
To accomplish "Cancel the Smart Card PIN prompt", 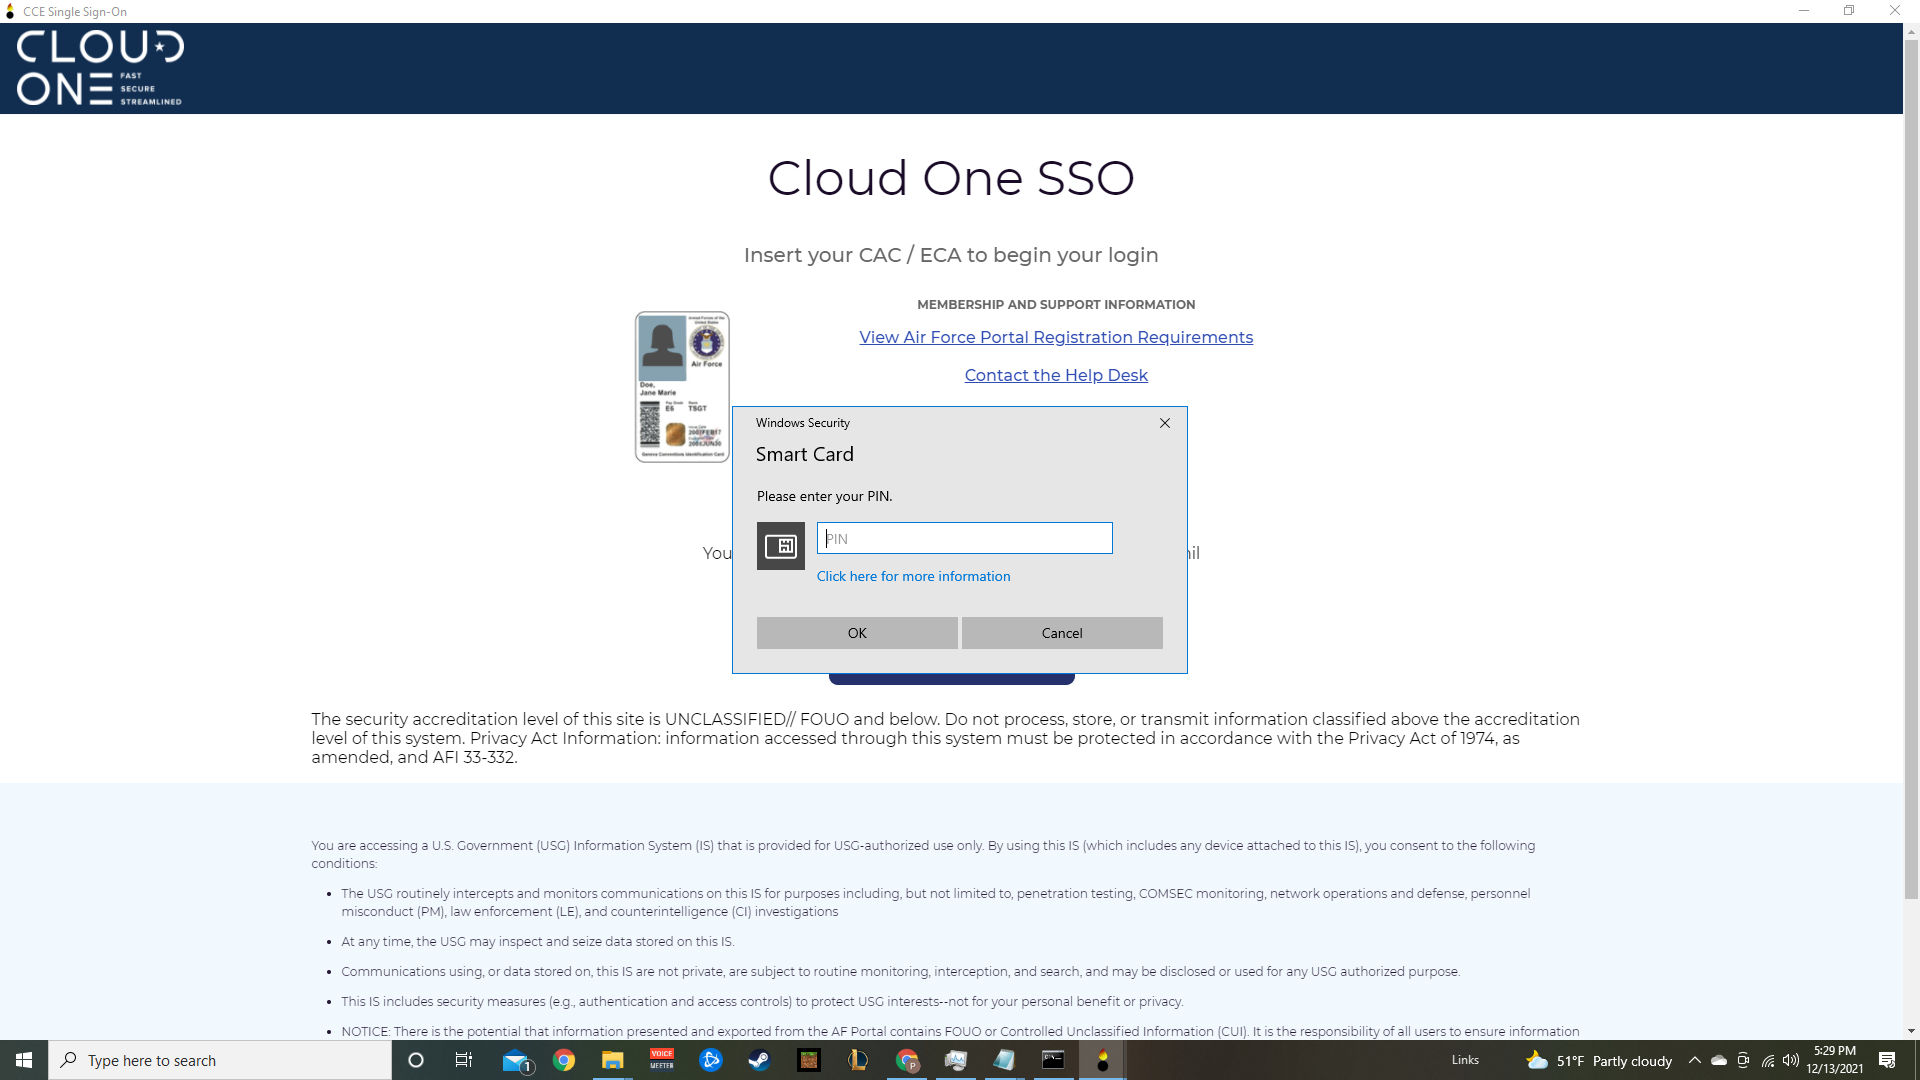I will click(x=1061, y=632).
